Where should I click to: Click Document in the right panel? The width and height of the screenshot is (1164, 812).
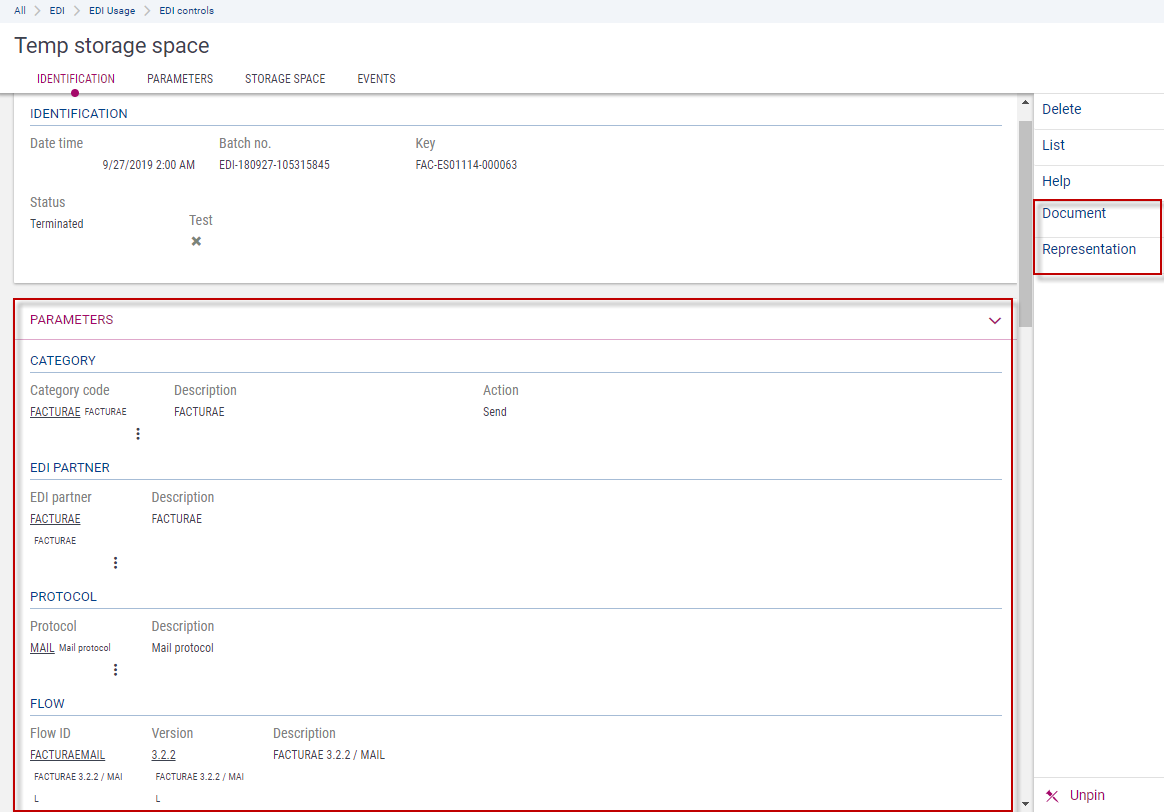click(1073, 213)
